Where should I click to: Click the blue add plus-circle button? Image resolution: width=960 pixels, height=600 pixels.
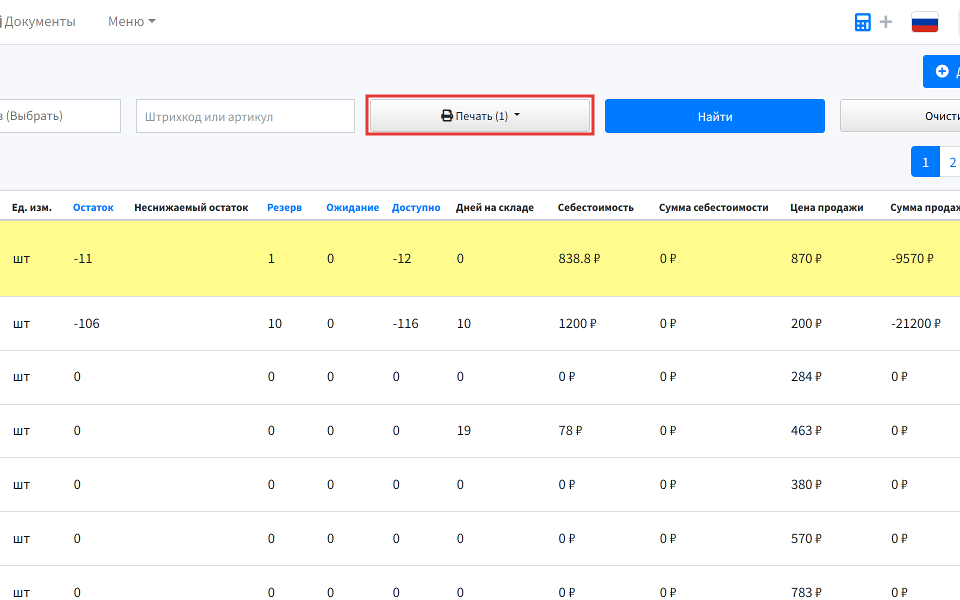point(942,72)
